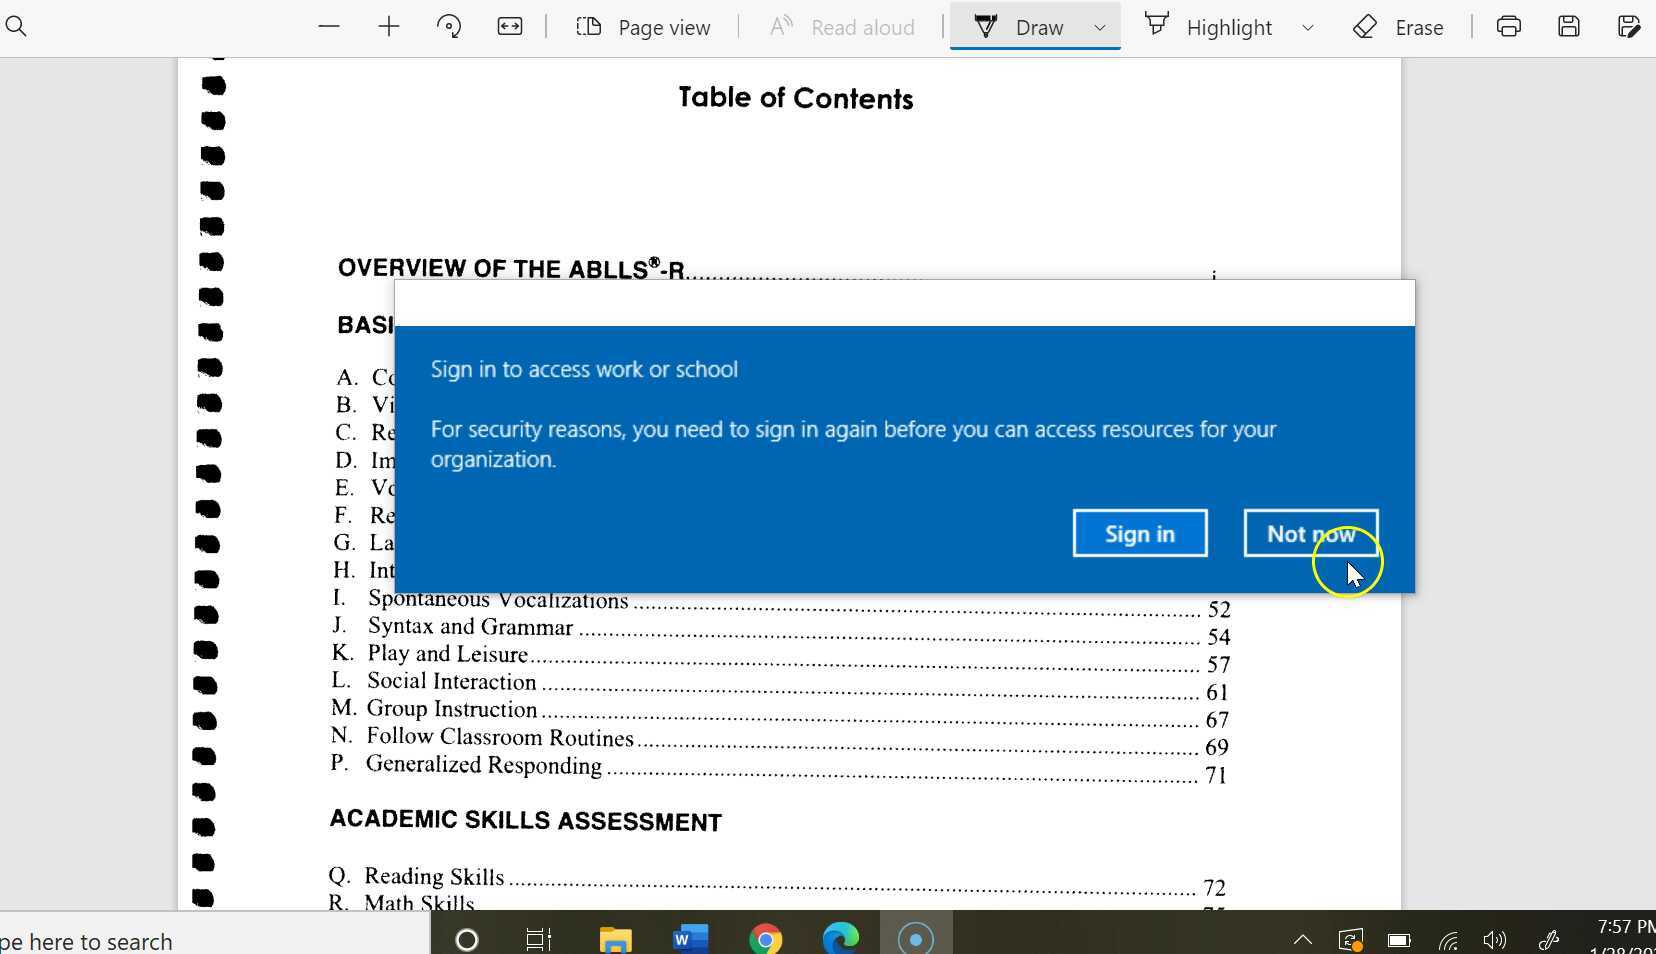Open the PDF search magnifier
This screenshot has width=1656, height=954.
(16, 26)
